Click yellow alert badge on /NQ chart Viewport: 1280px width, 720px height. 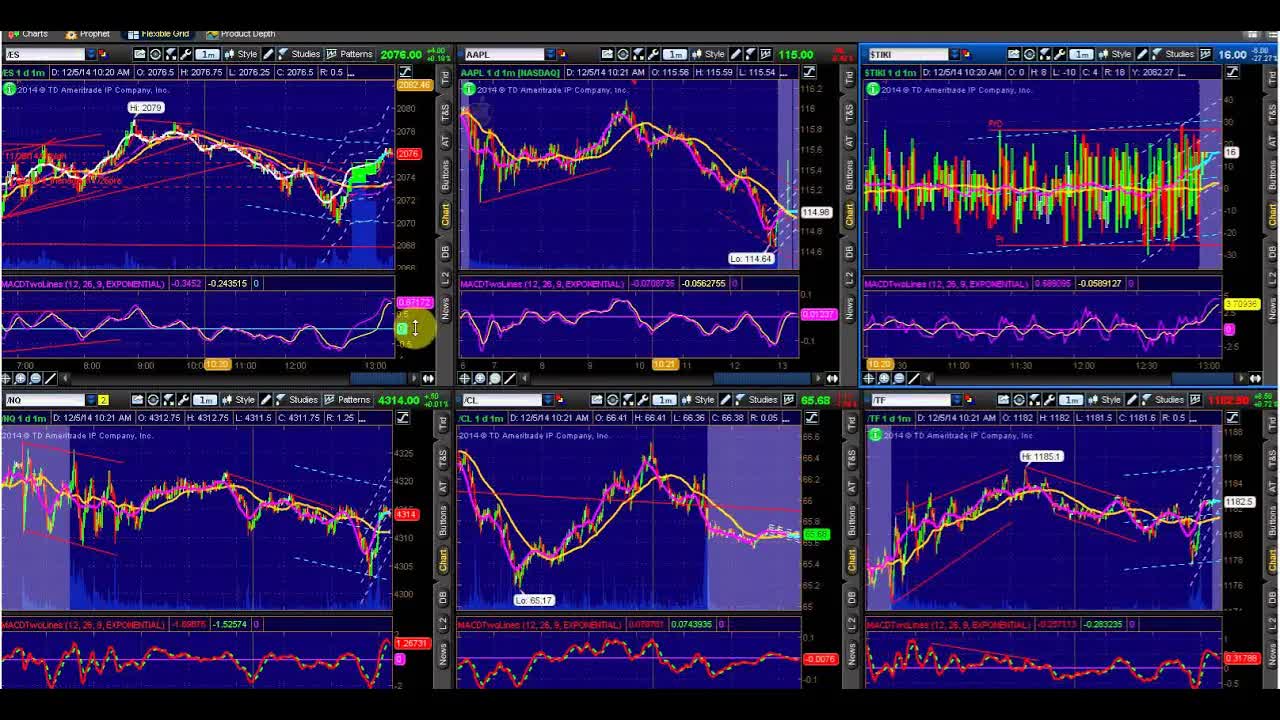(103, 400)
